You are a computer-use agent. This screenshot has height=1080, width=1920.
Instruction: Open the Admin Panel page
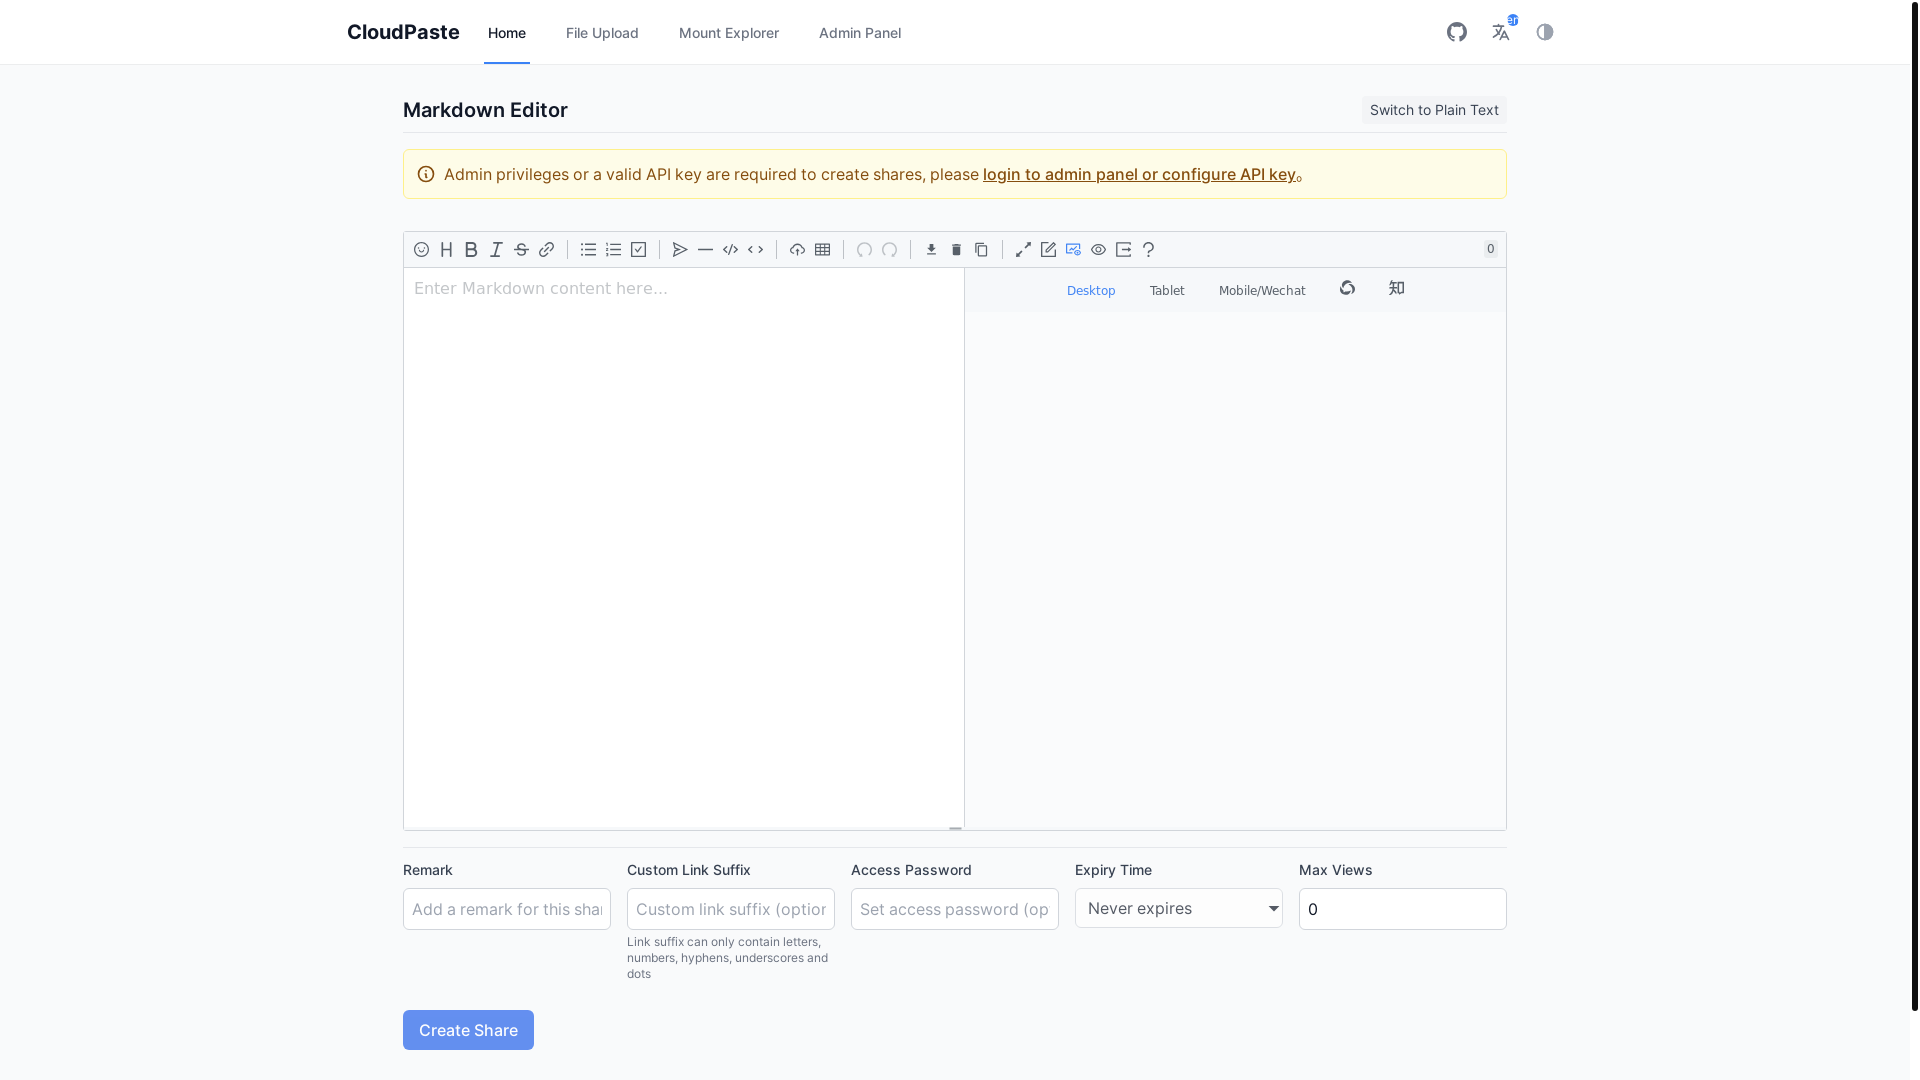[x=860, y=33]
